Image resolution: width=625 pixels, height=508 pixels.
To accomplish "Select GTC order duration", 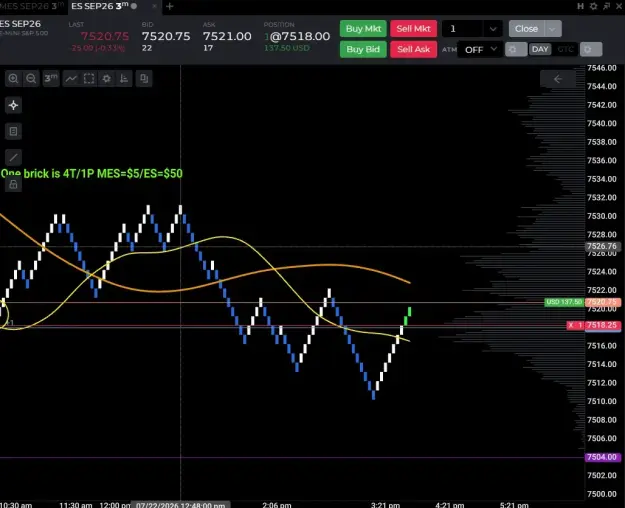I will [565, 49].
